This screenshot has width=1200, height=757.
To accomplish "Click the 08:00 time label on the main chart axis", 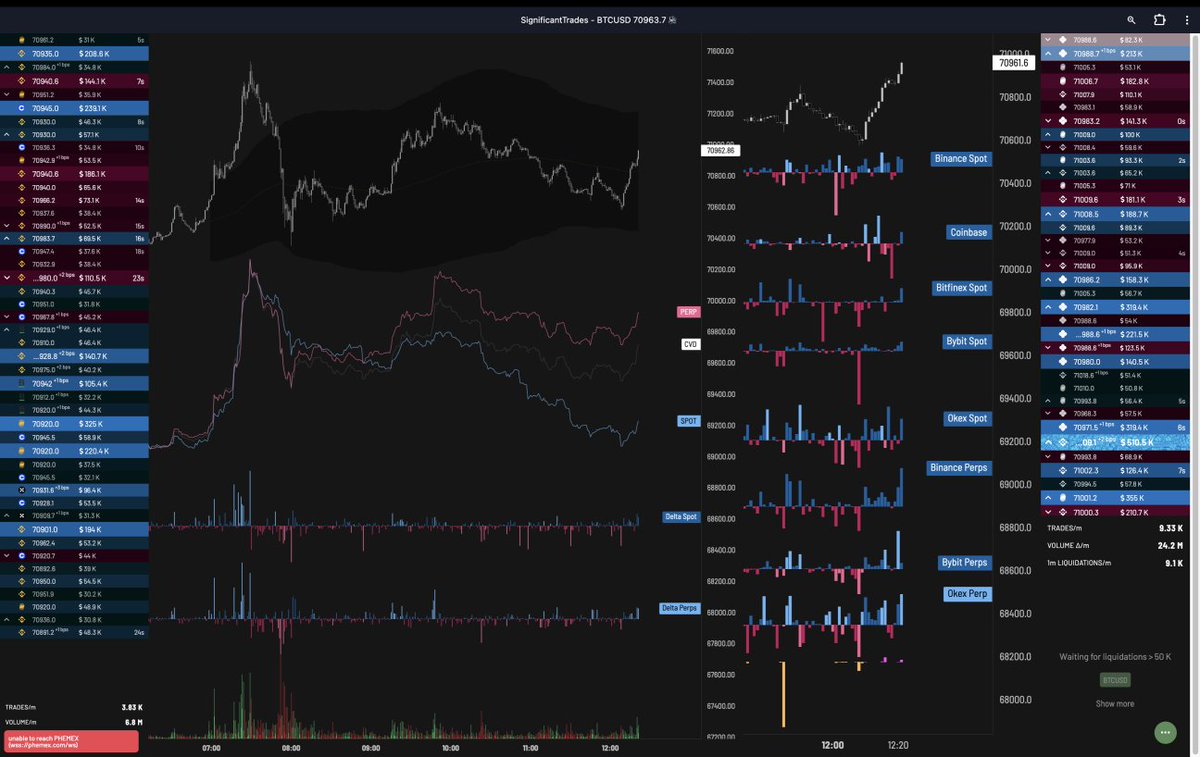I will coord(291,747).
